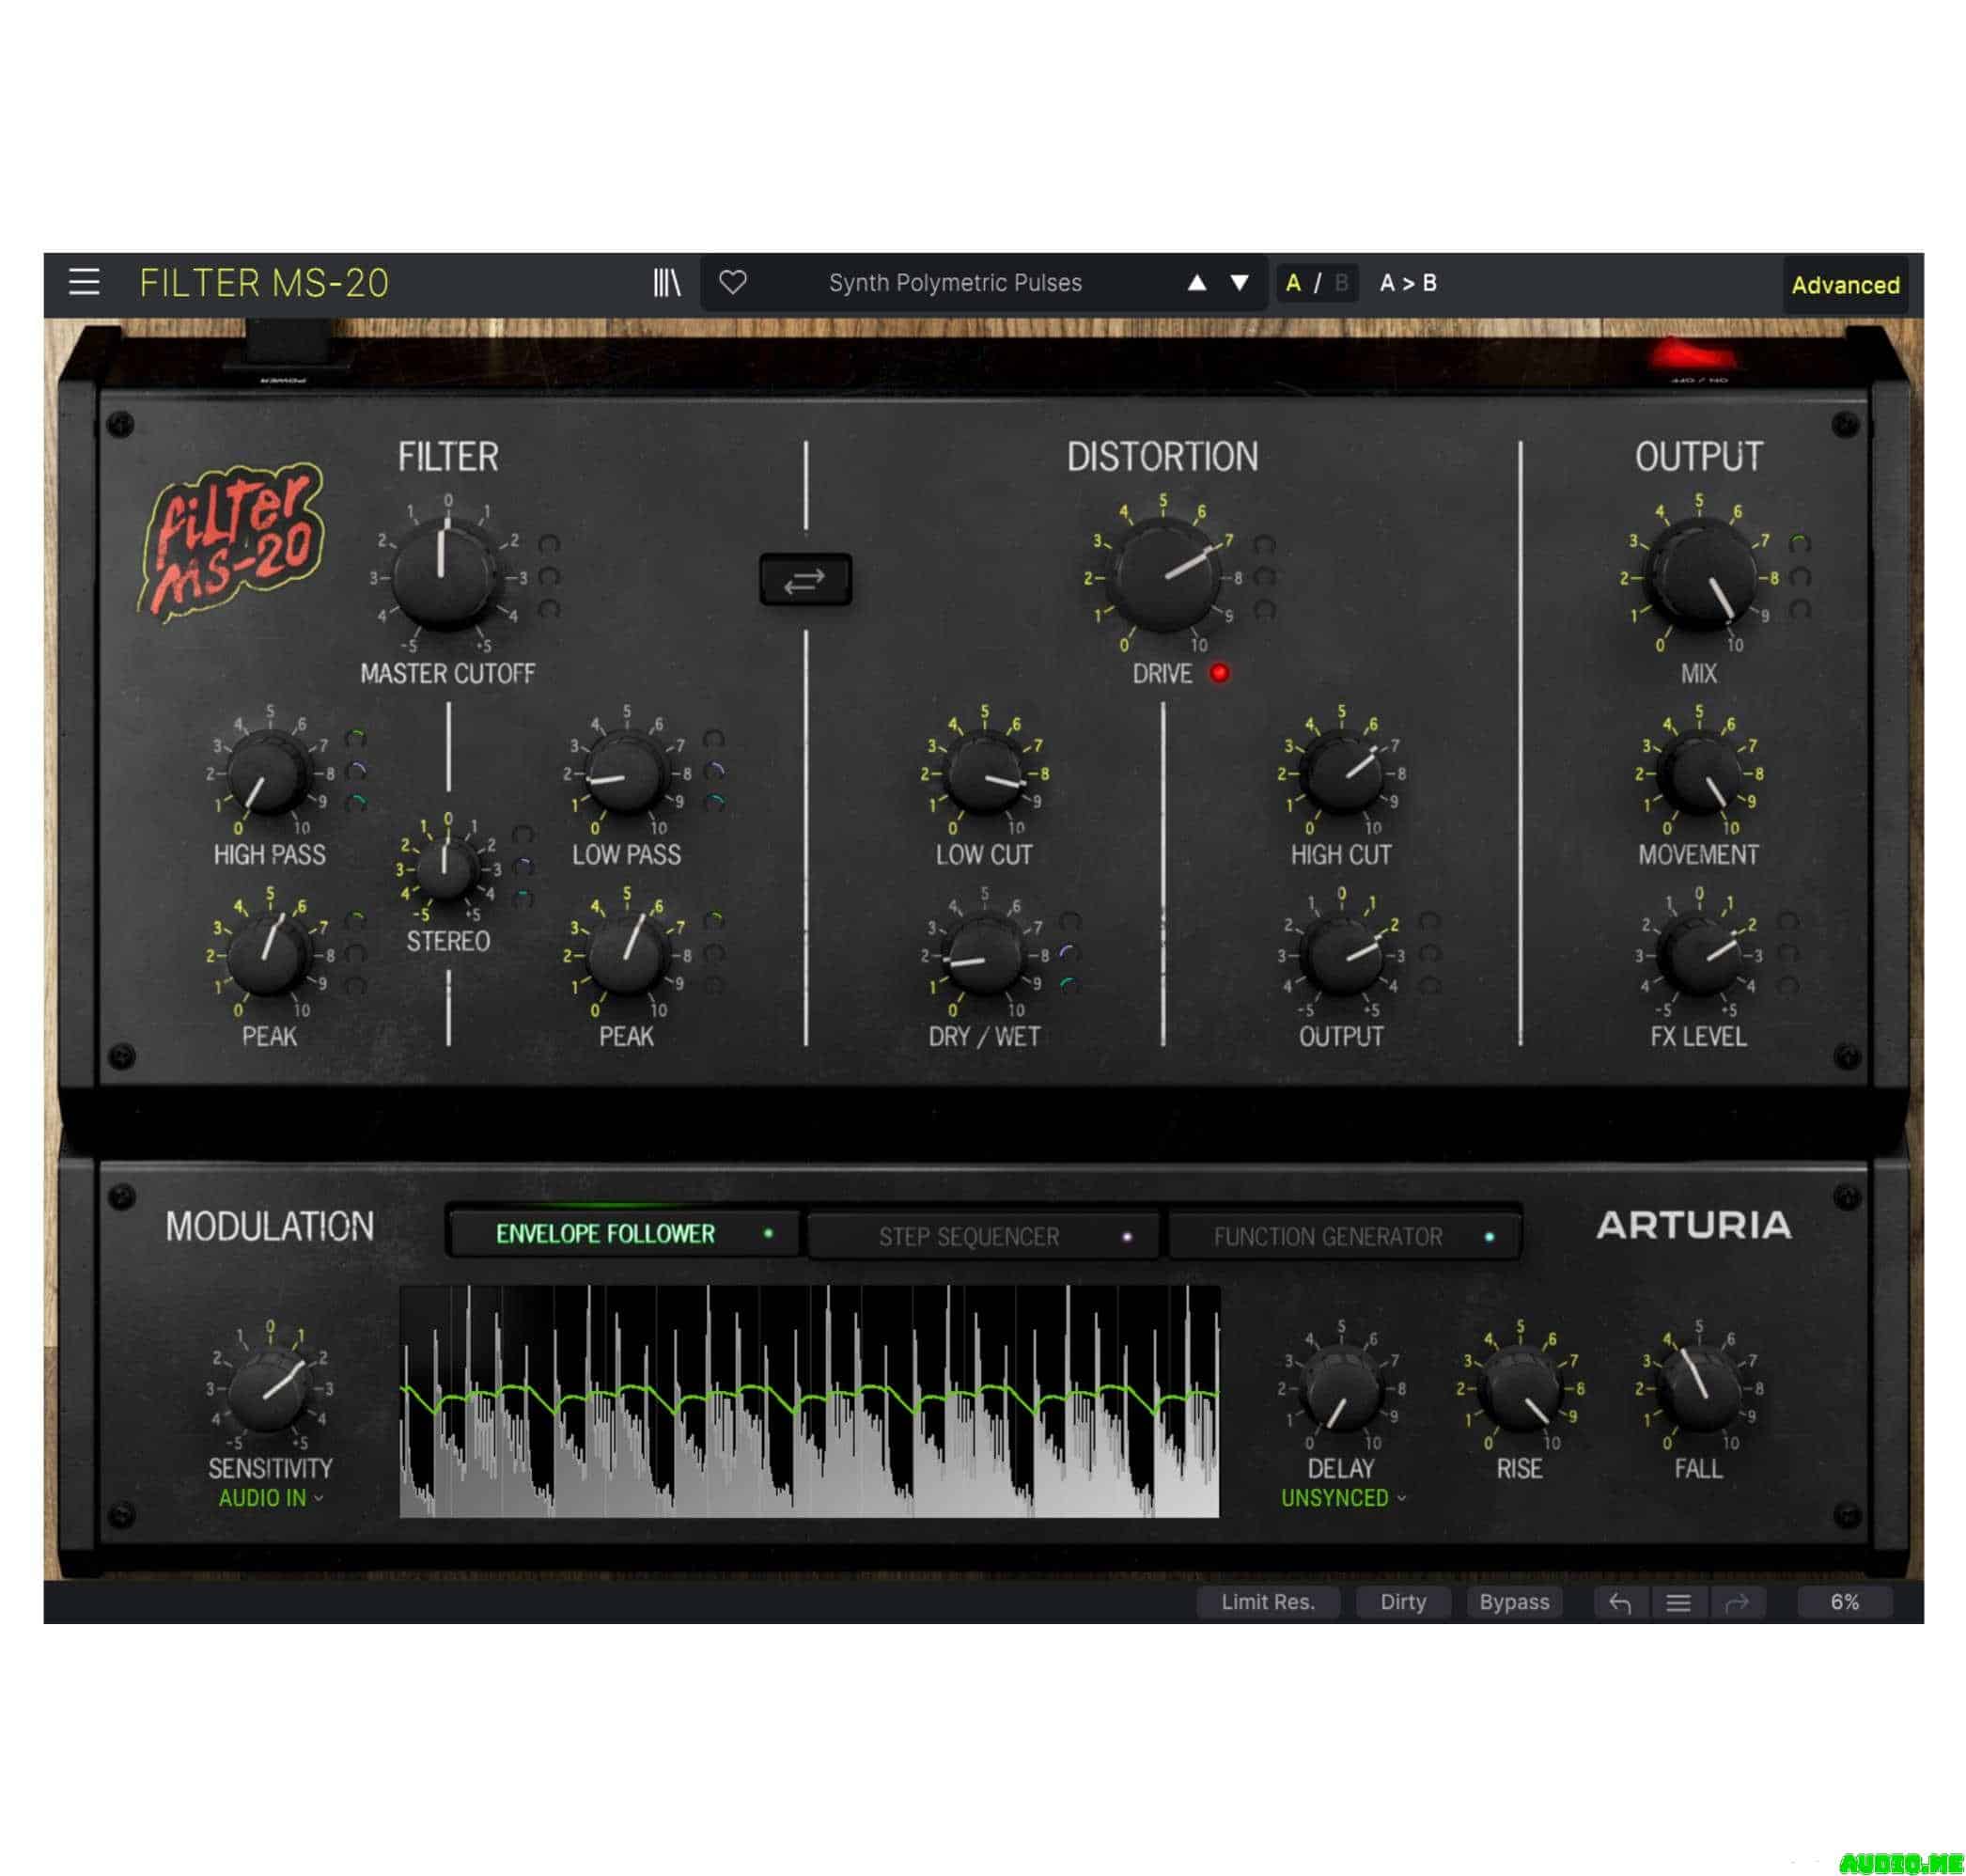Image resolution: width=1966 pixels, height=1876 pixels.
Task: Click top modulation slot beside FX Level
Action: tap(1788, 921)
